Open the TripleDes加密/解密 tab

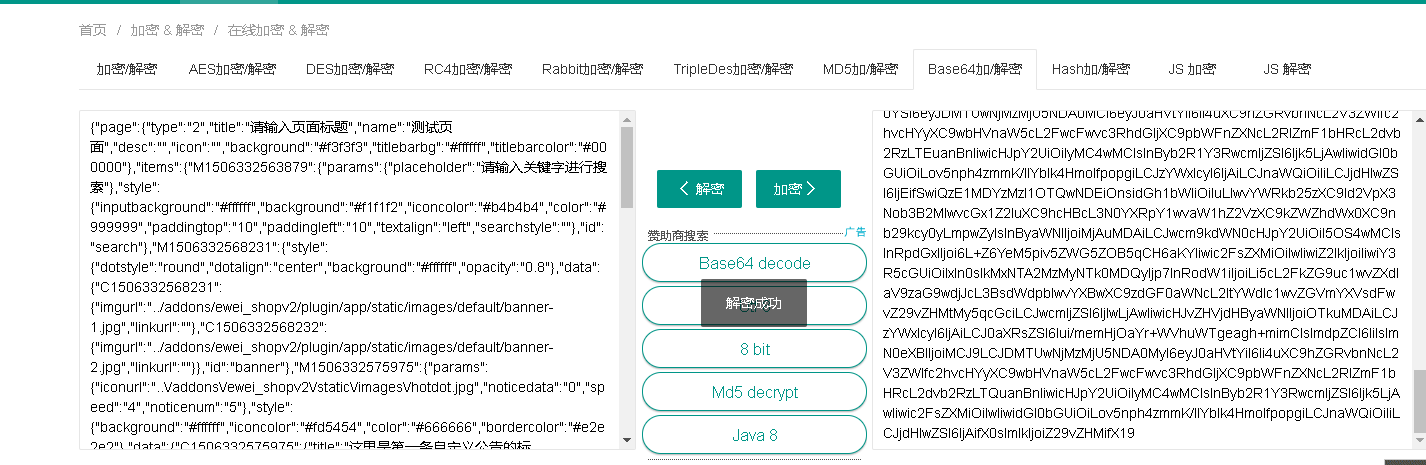(733, 69)
